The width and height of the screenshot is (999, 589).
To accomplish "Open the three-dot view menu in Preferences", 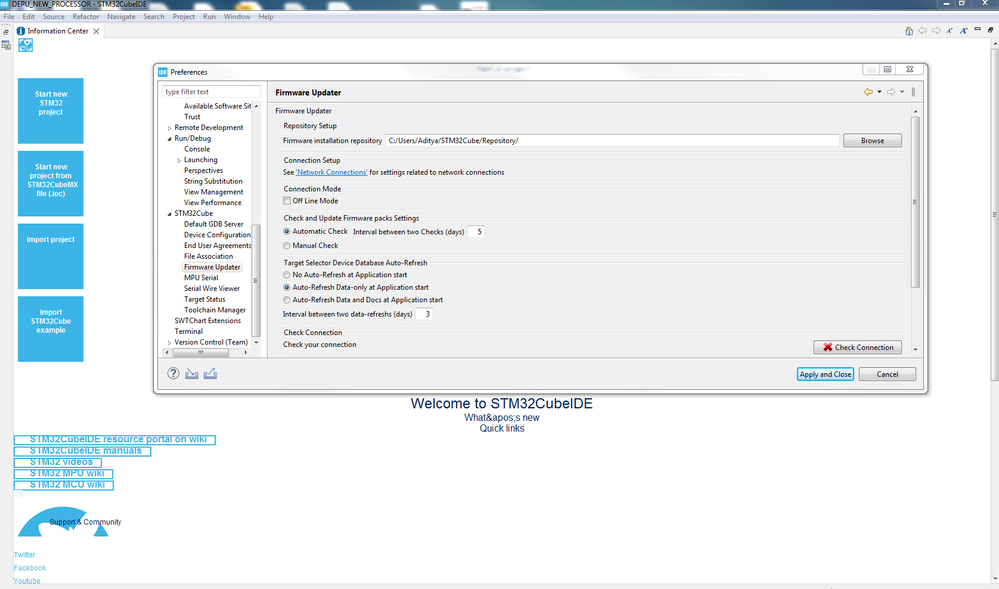I will coord(913,92).
